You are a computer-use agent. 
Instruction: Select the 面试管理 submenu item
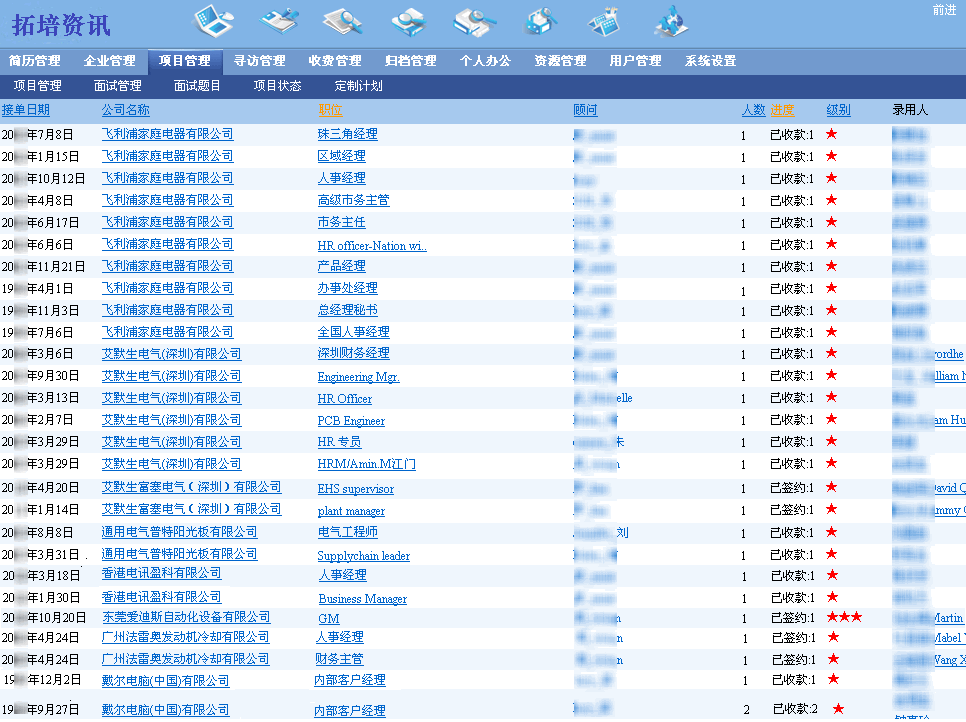pos(118,86)
